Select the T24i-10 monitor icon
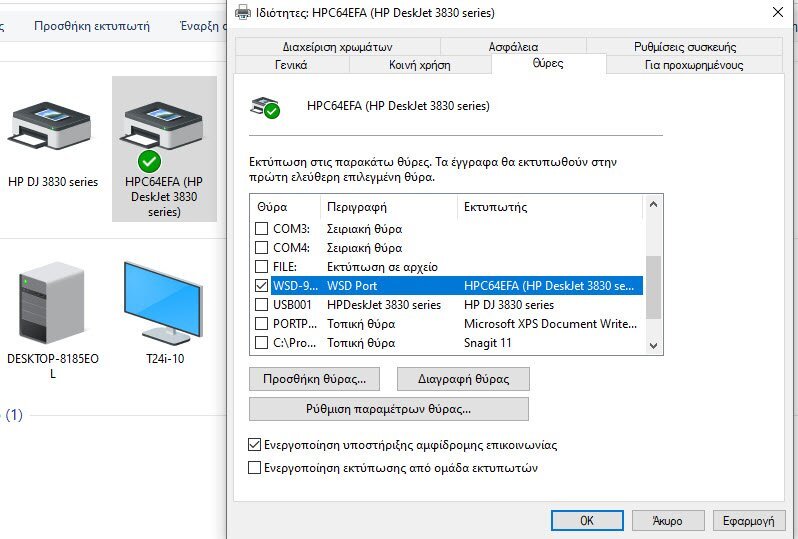The width and height of the screenshot is (798, 539). pos(164,304)
